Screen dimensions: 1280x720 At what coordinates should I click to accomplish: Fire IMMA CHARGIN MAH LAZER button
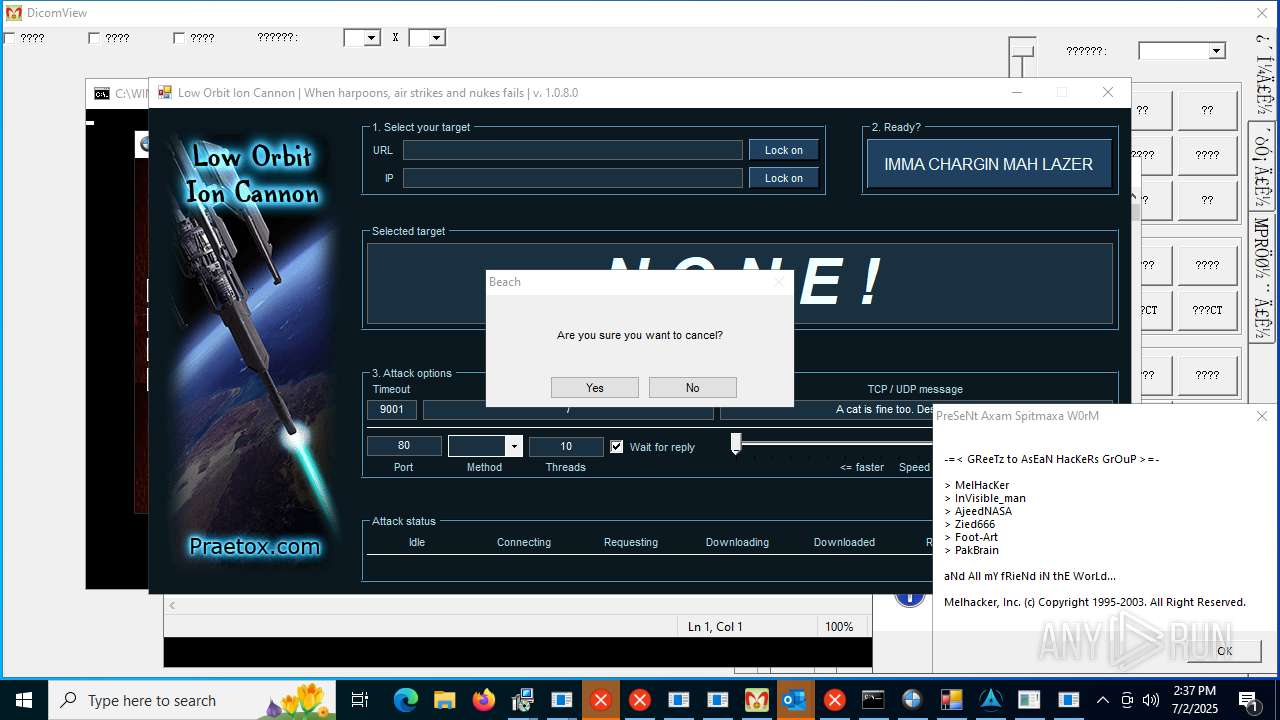989,164
